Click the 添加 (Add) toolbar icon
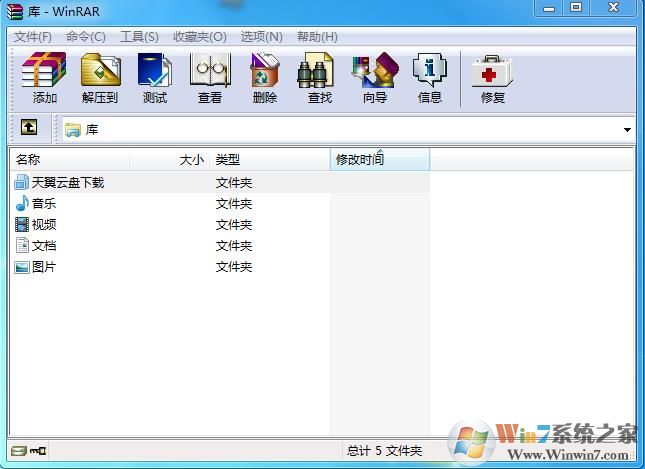 (x=44, y=78)
